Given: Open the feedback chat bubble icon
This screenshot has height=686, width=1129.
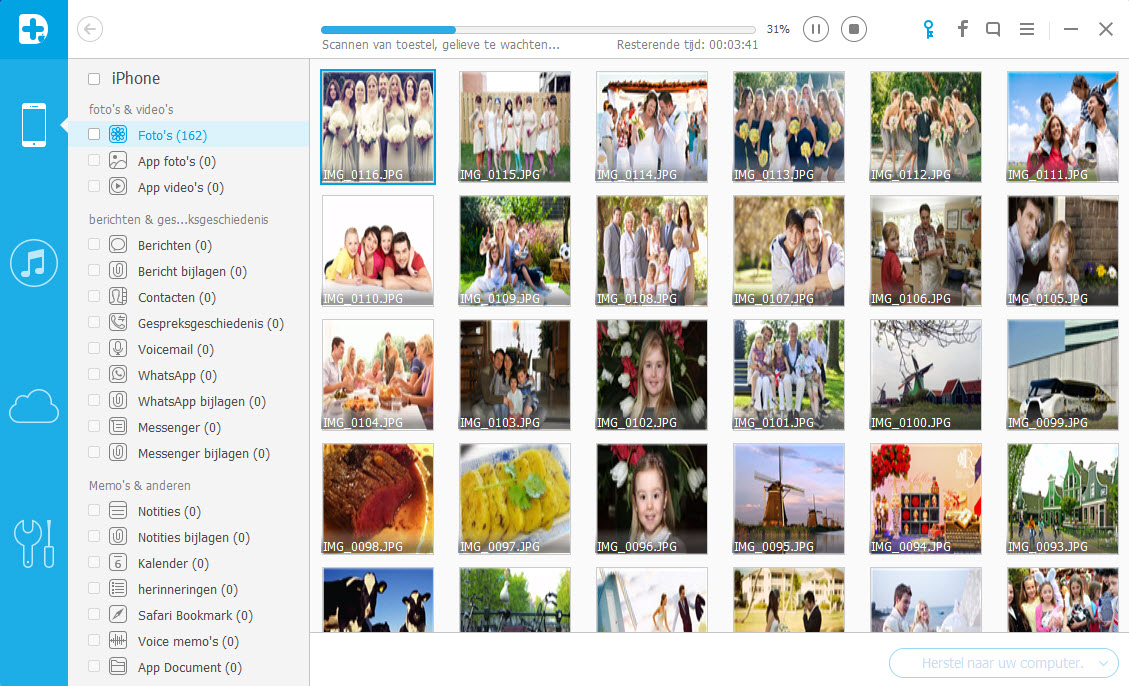Looking at the screenshot, I should tap(993, 29).
